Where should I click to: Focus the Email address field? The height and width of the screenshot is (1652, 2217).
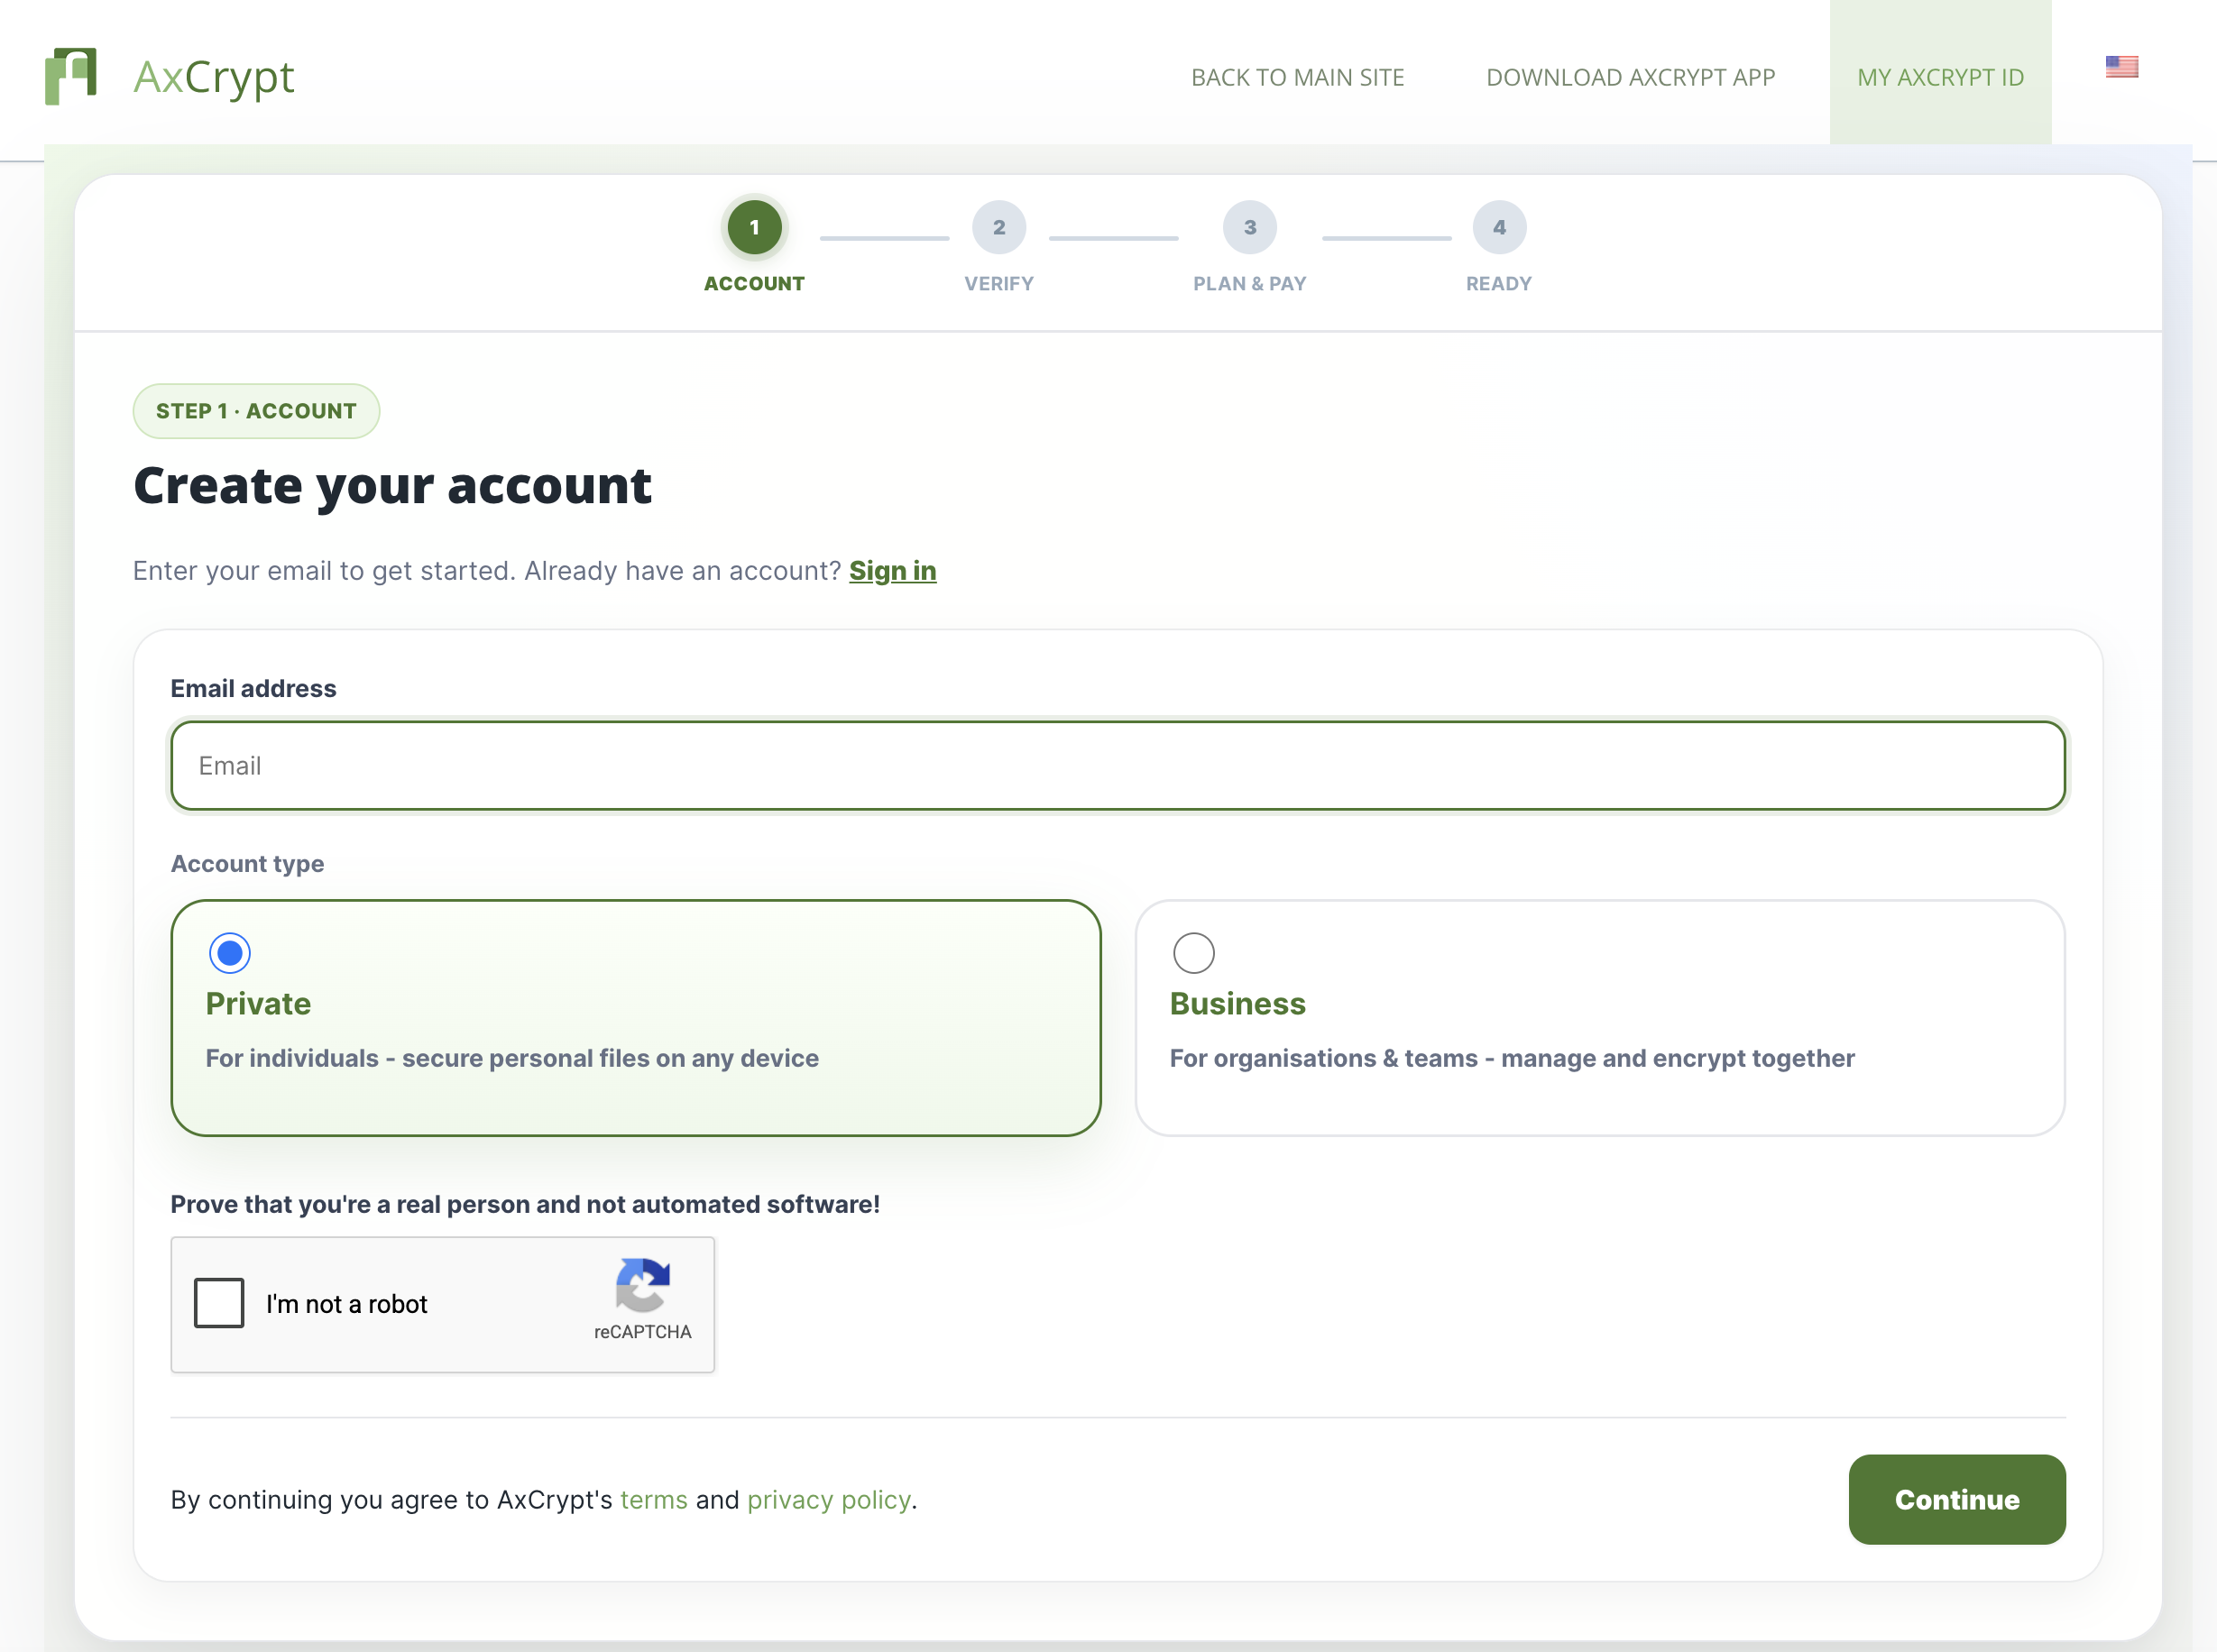pyautogui.click(x=1117, y=765)
